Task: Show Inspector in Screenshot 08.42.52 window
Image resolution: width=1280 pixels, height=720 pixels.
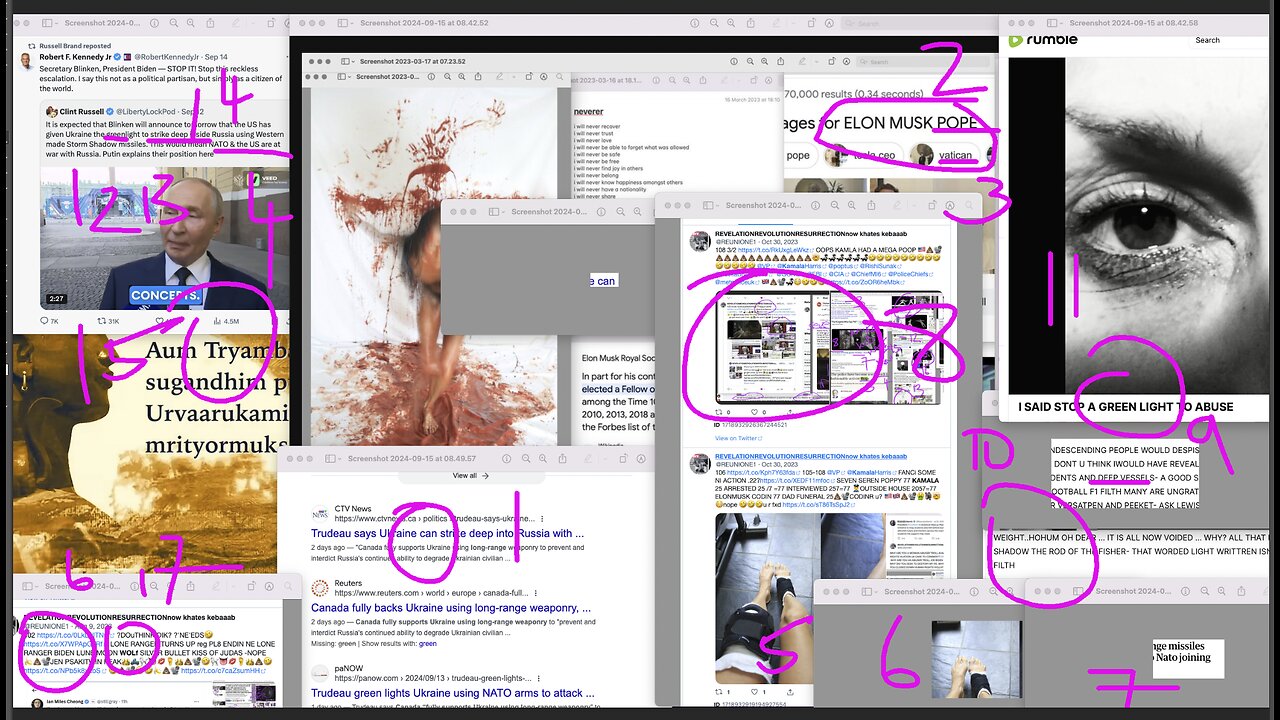Action: 694,22
